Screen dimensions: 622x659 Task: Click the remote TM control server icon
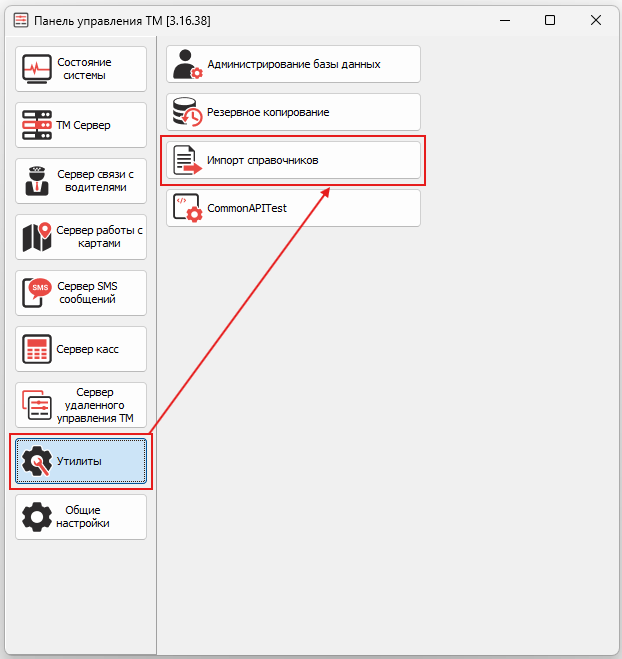(37, 405)
